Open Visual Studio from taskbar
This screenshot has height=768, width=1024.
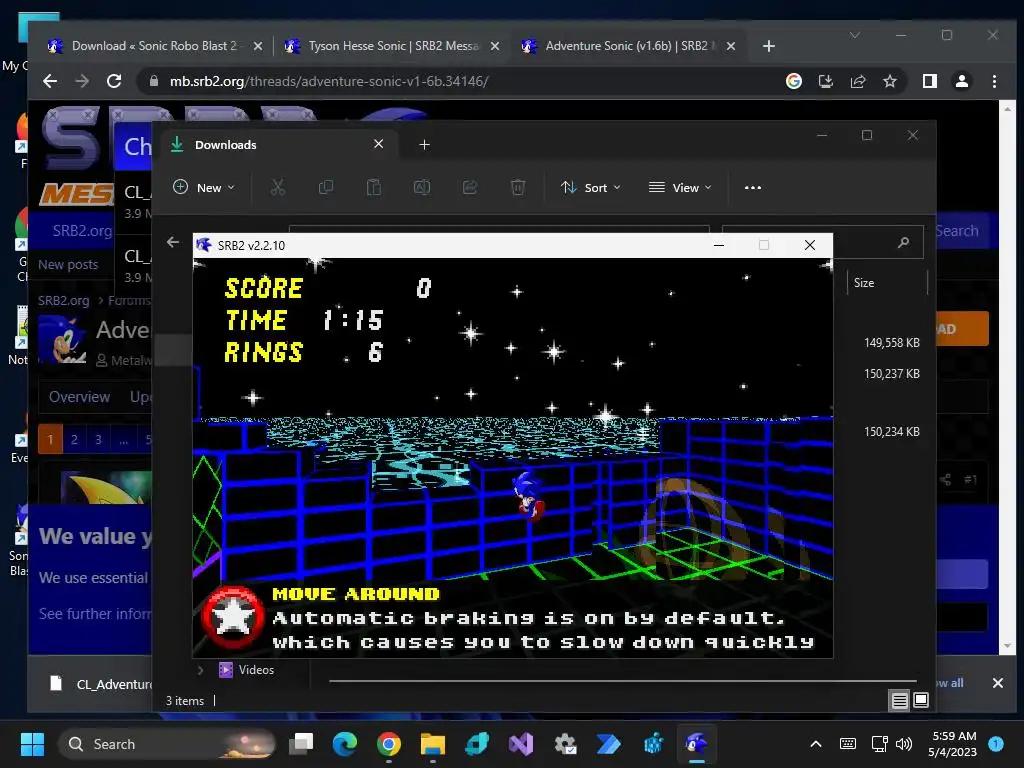click(x=520, y=744)
